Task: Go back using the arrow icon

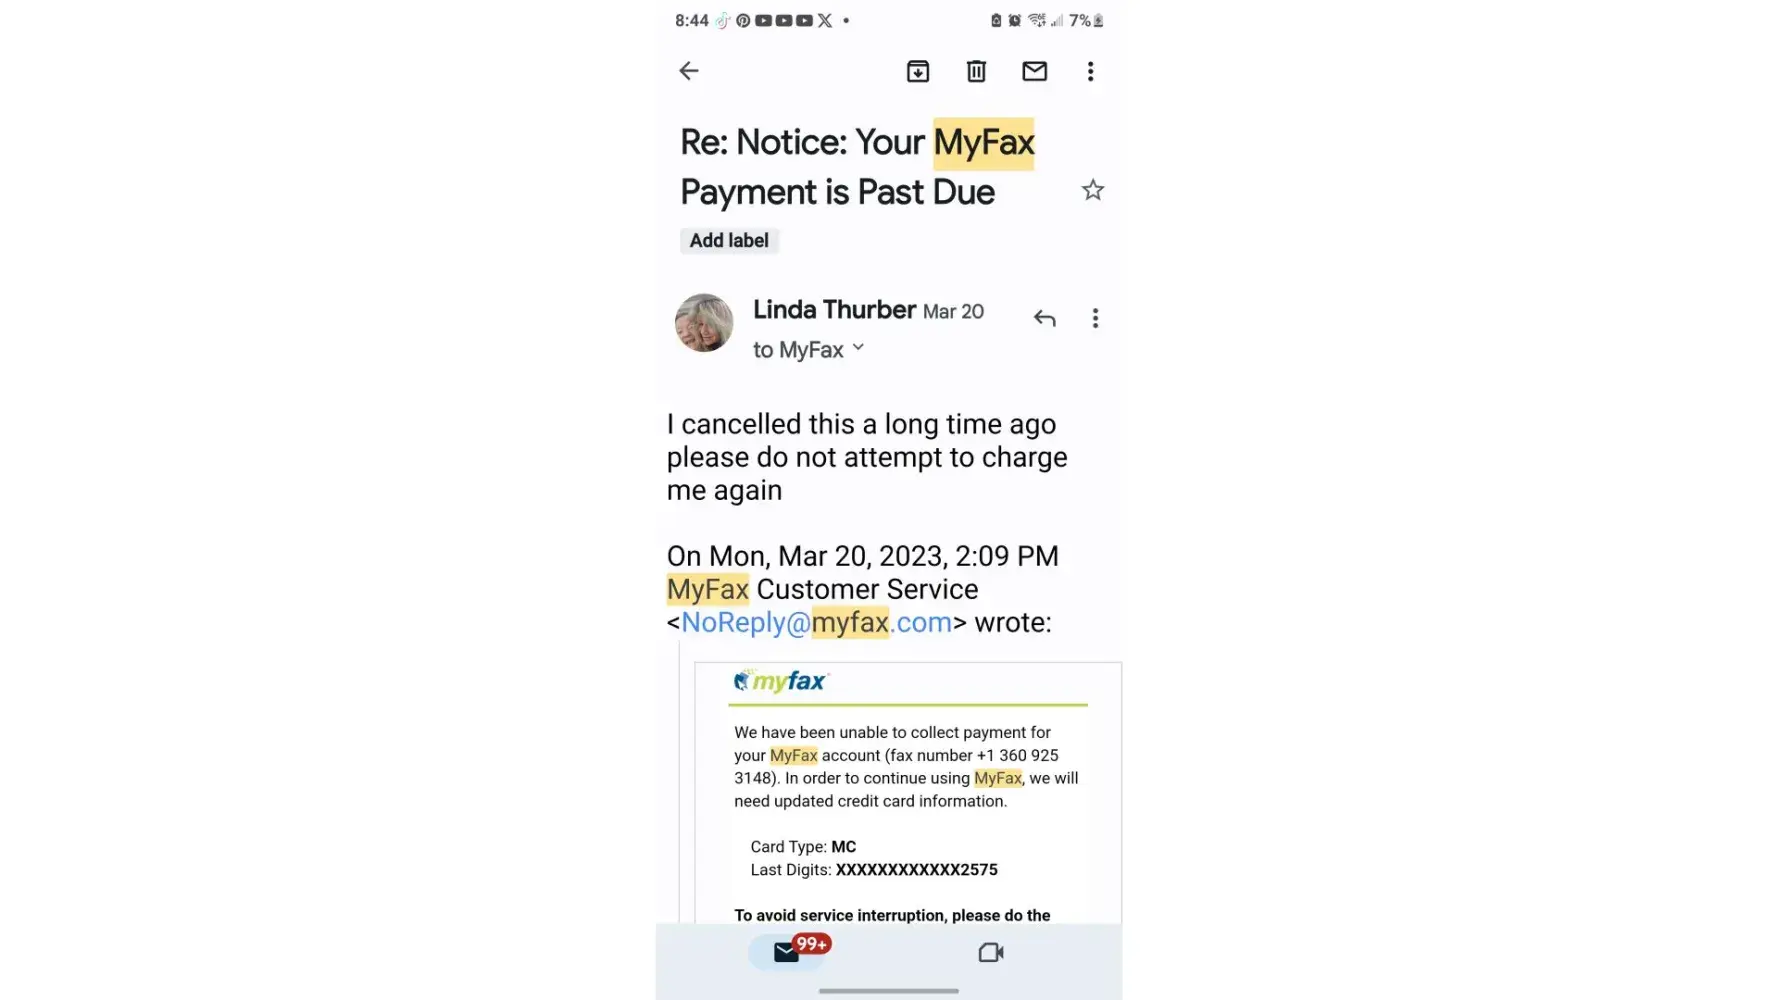Action: (688, 71)
